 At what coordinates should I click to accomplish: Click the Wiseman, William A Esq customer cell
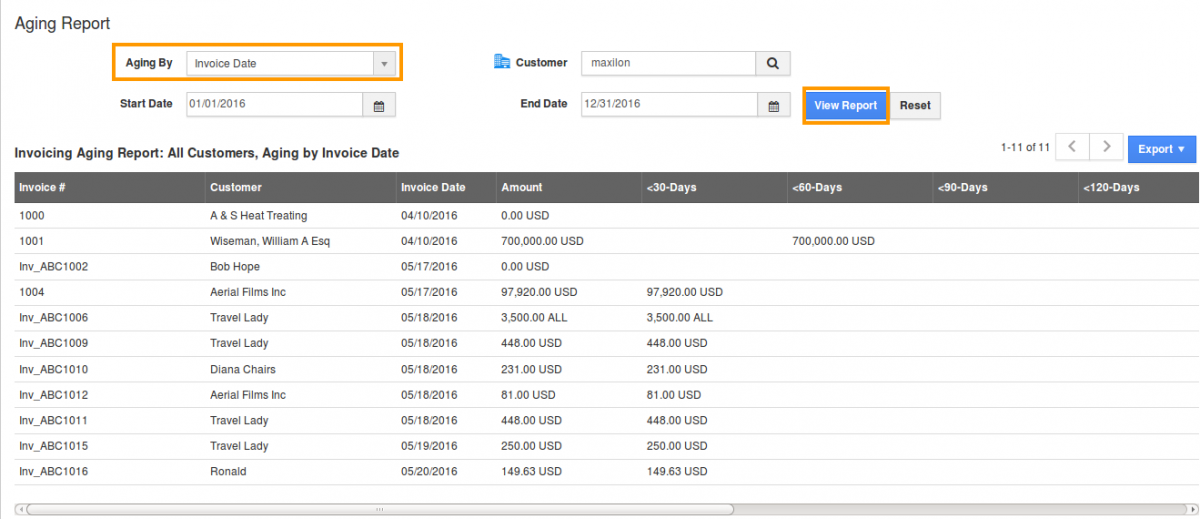(269, 241)
